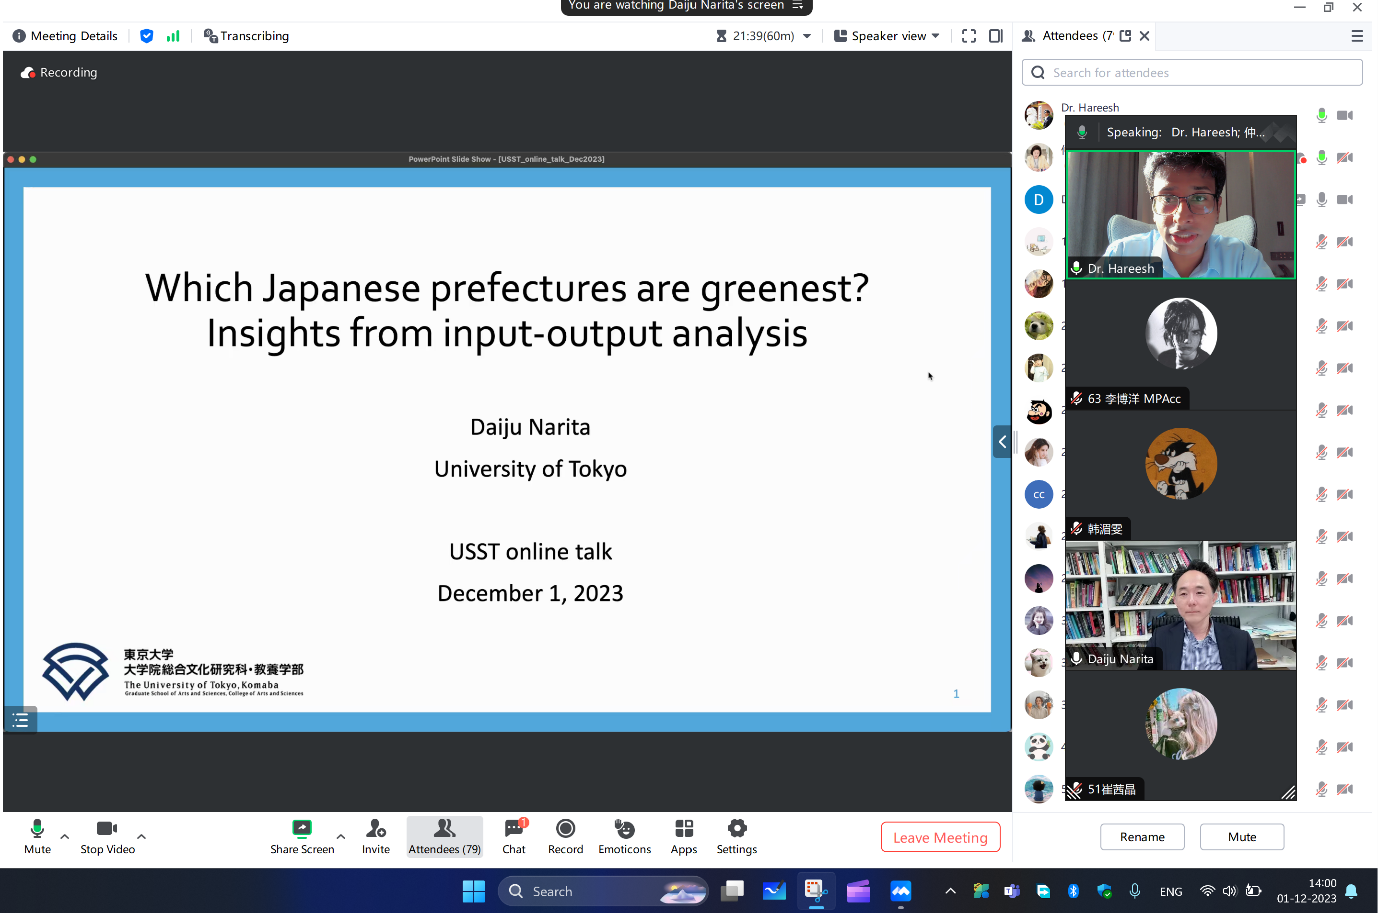The image size is (1378, 913).
Task: Click the Search for attendees field
Action: click(1192, 73)
